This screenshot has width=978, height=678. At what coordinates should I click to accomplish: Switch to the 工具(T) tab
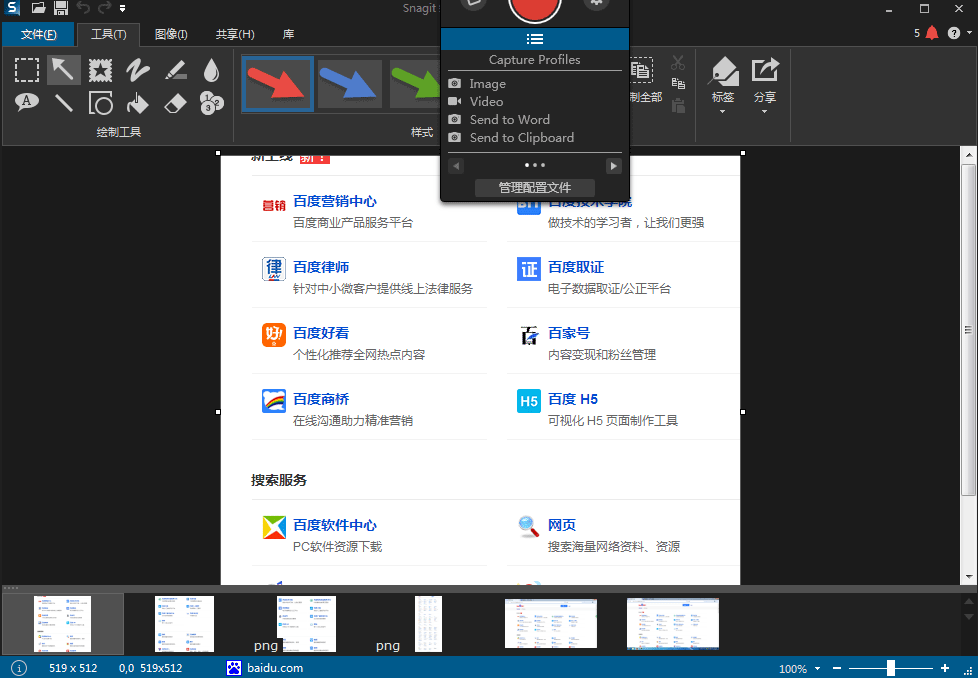(109, 34)
